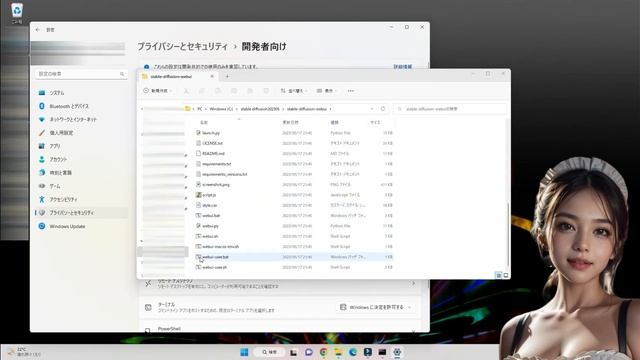Click the webui.bat file icon

pos(198,216)
